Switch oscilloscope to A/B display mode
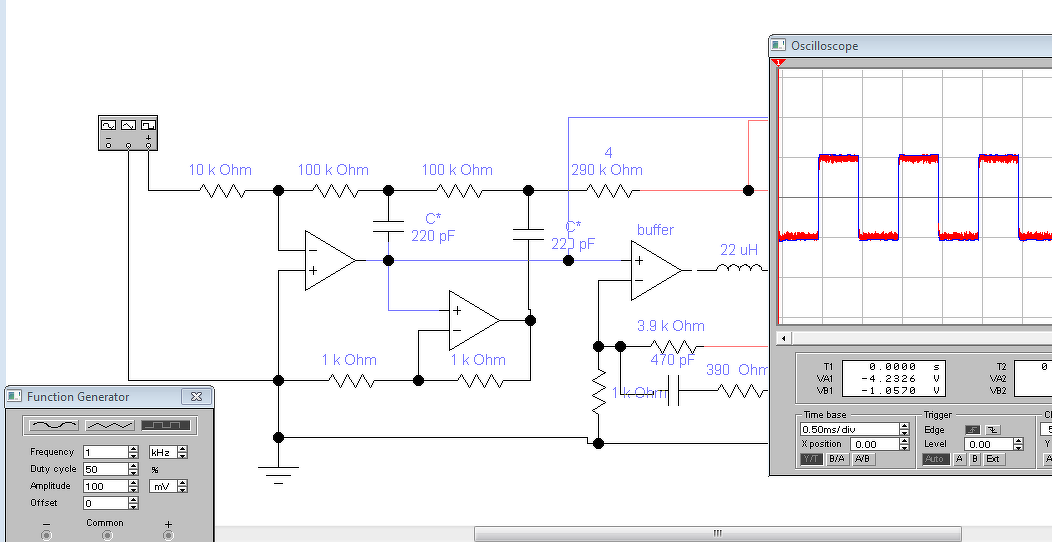Image resolution: width=1052 pixels, height=542 pixels. (862, 459)
